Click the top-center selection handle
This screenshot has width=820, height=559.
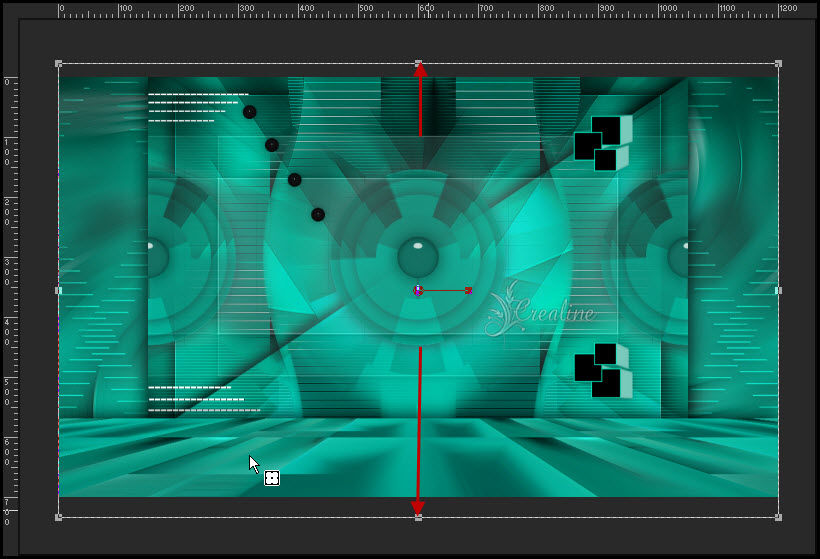(x=419, y=64)
